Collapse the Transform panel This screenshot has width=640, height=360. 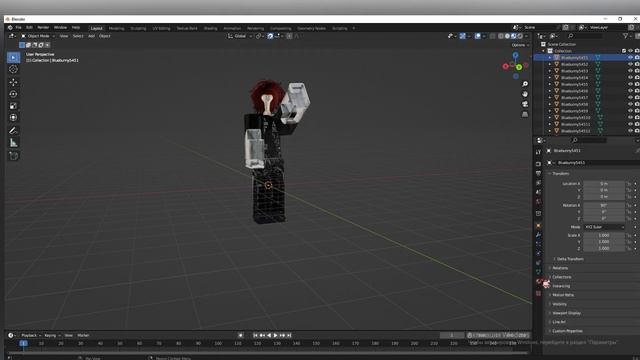click(560, 174)
